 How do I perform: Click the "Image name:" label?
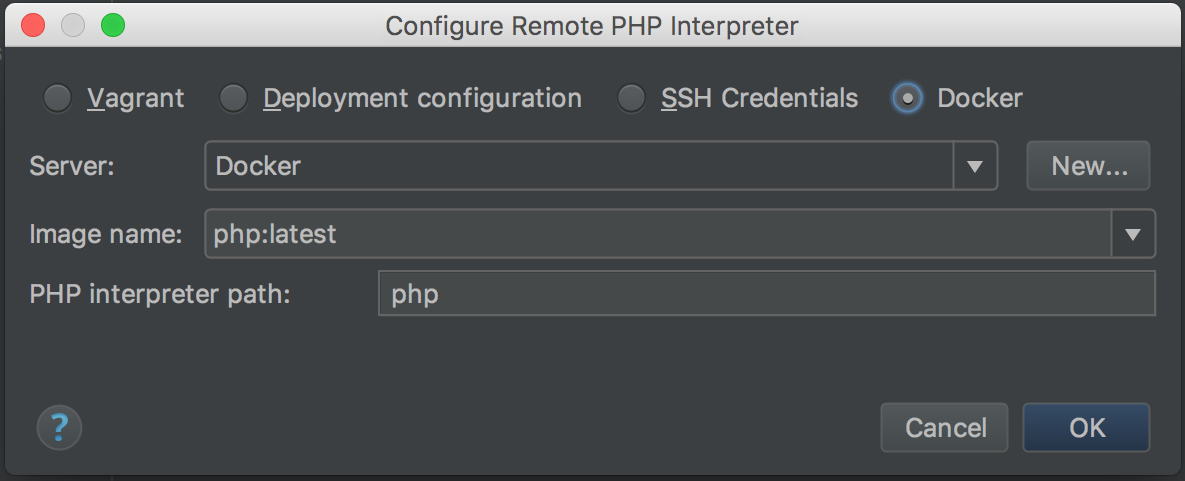click(x=106, y=234)
